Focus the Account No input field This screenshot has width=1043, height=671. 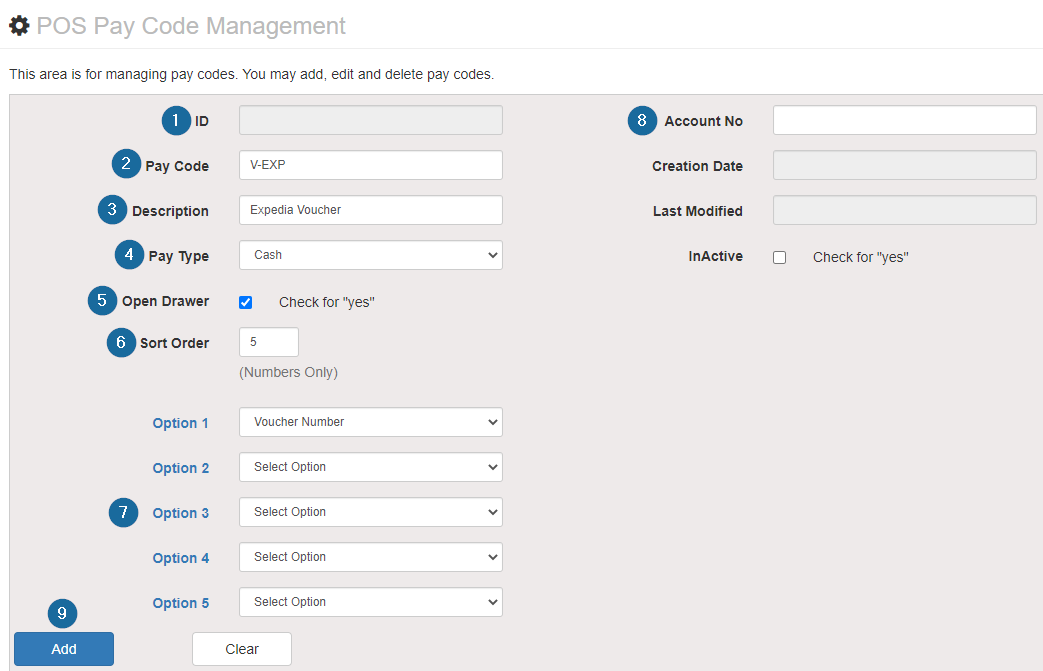coord(905,120)
